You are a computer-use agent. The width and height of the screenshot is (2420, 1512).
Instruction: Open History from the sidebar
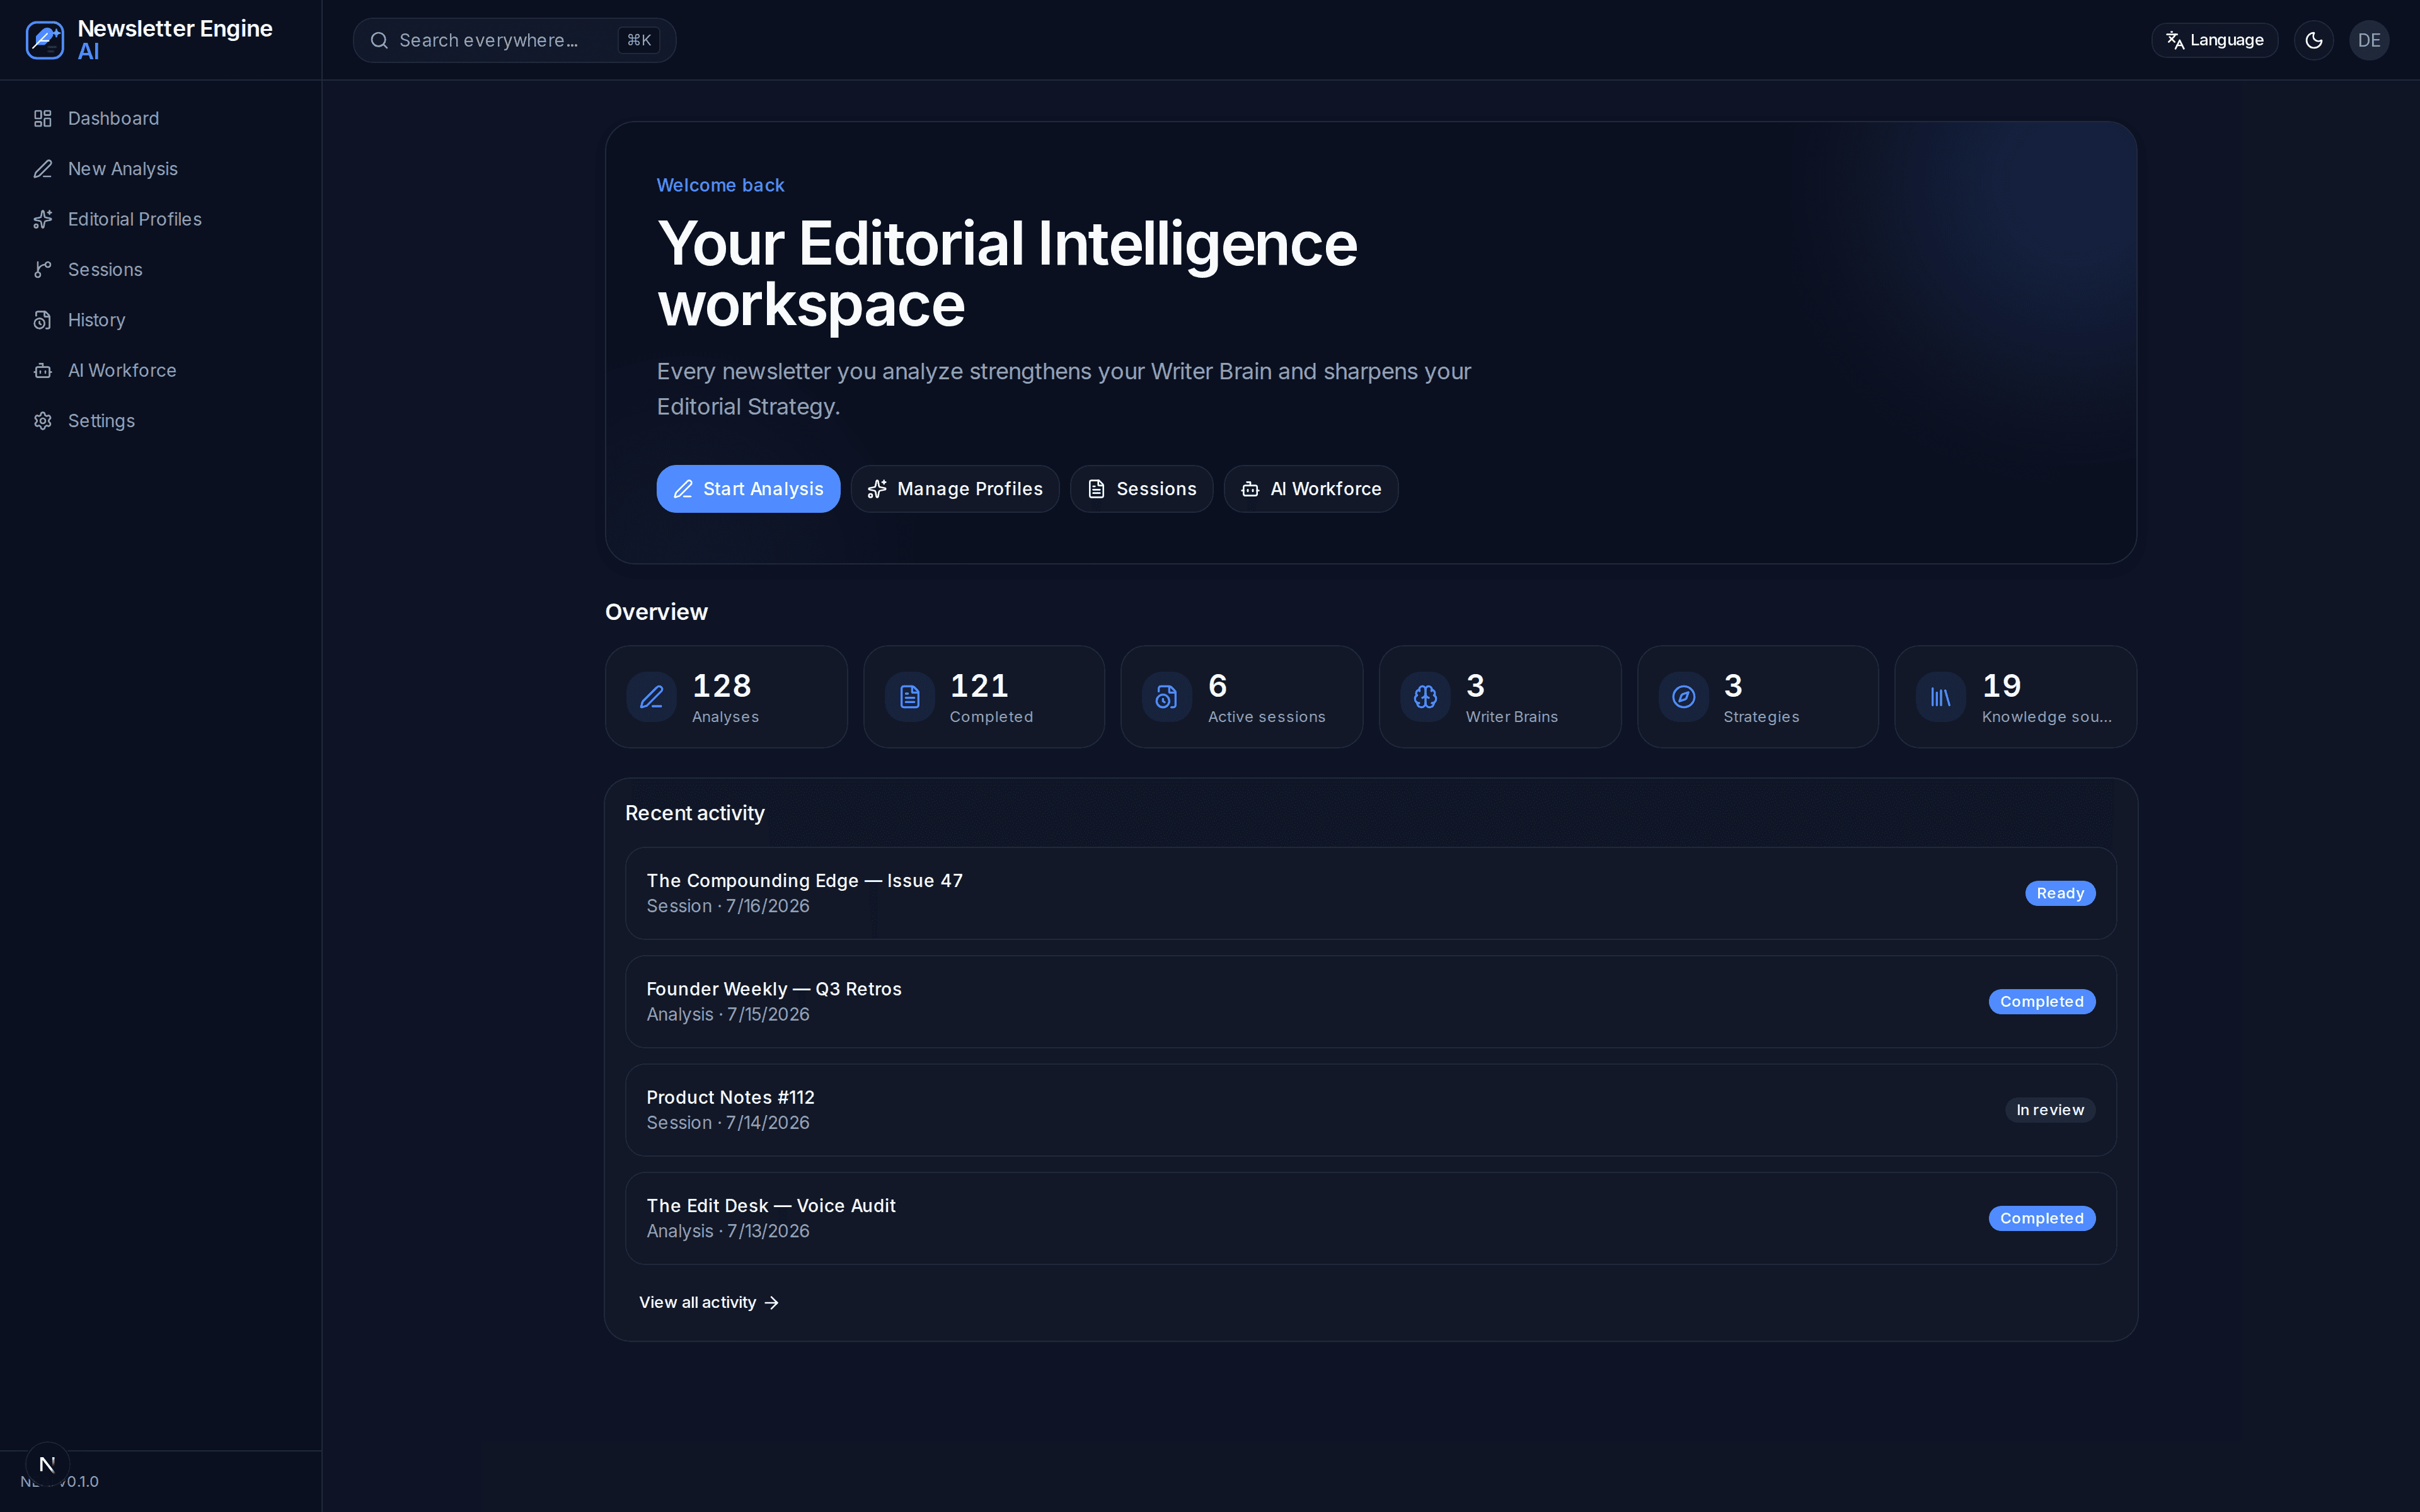[x=160, y=320]
